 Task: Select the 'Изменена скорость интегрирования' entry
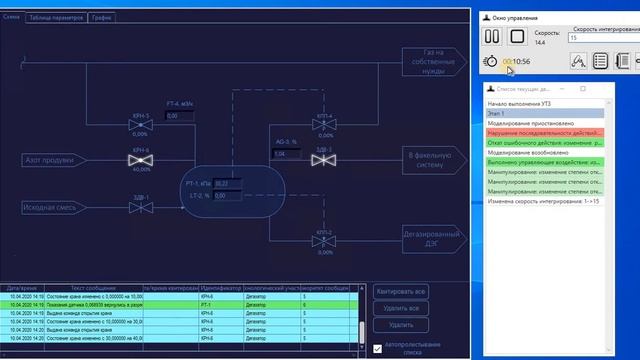[545, 202]
